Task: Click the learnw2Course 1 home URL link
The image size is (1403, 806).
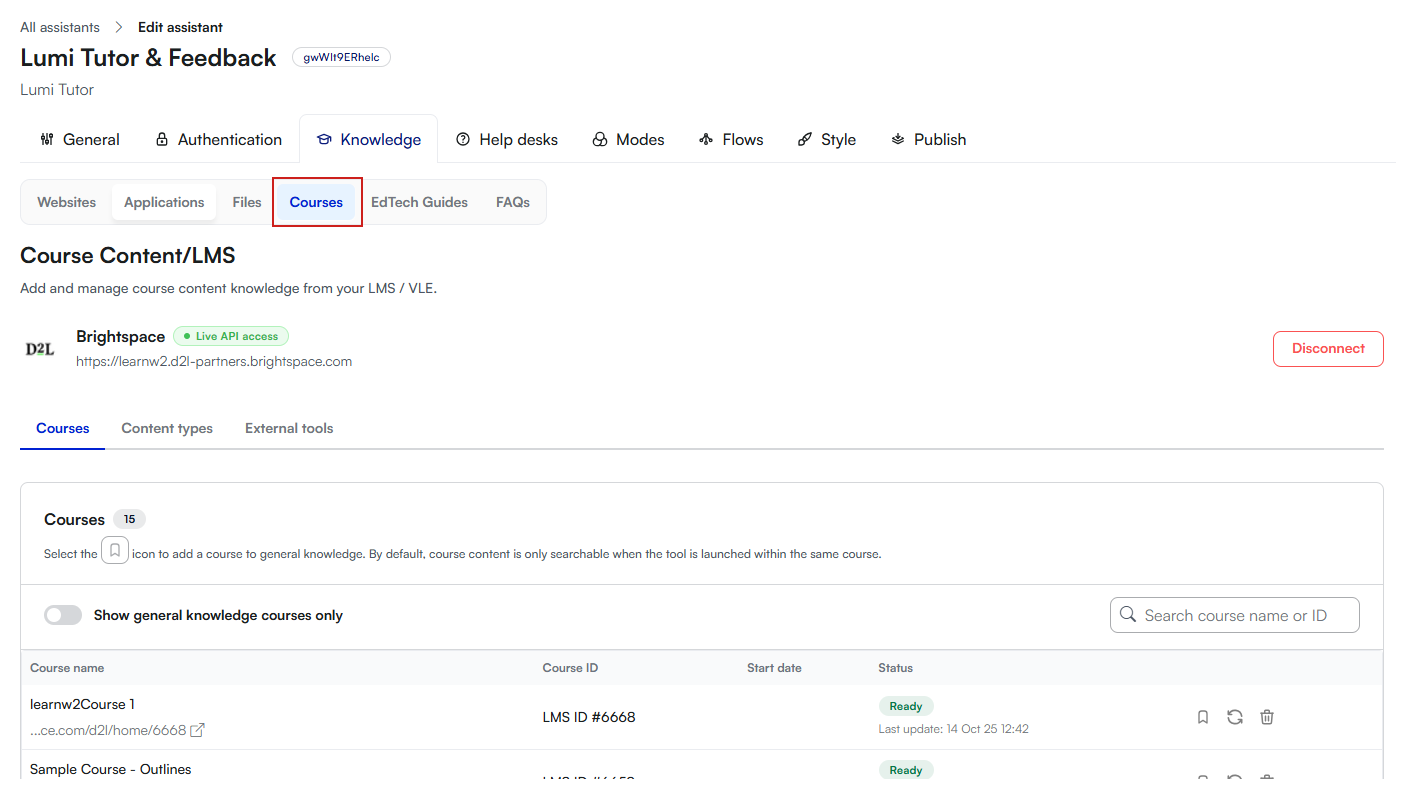Action: pos(108,730)
